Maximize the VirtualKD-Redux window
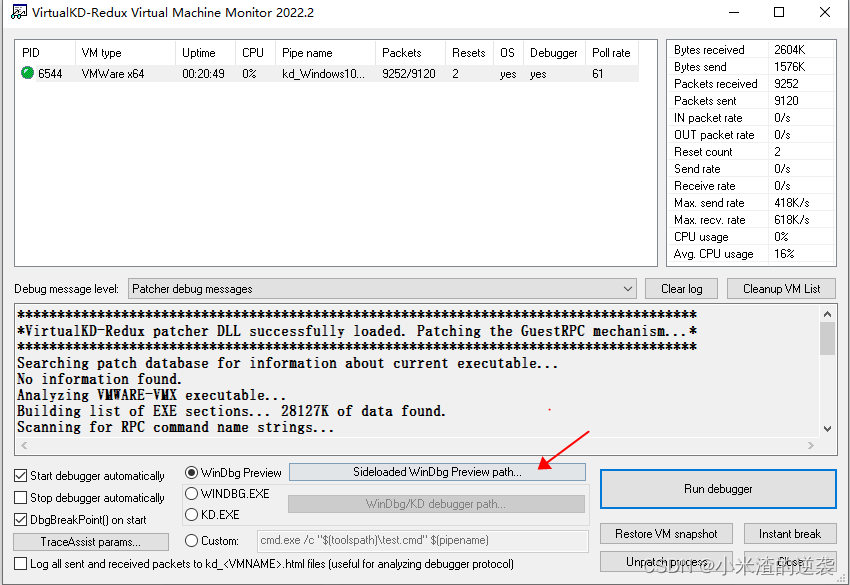Screen dimensions: 850x585 click(x=779, y=12)
